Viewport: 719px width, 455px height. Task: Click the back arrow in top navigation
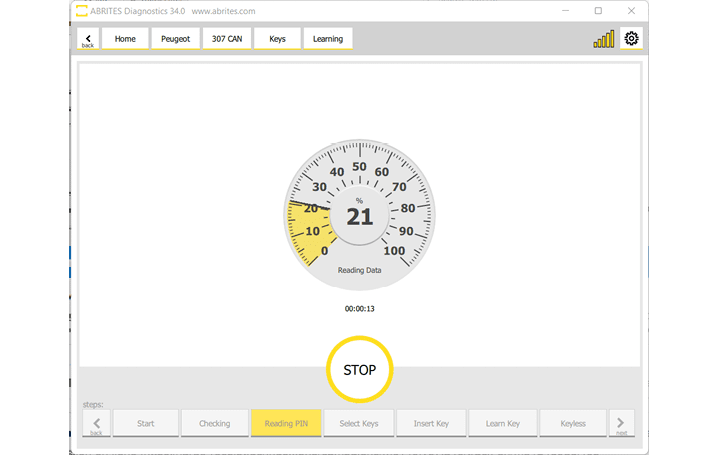(x=88, y=40)
